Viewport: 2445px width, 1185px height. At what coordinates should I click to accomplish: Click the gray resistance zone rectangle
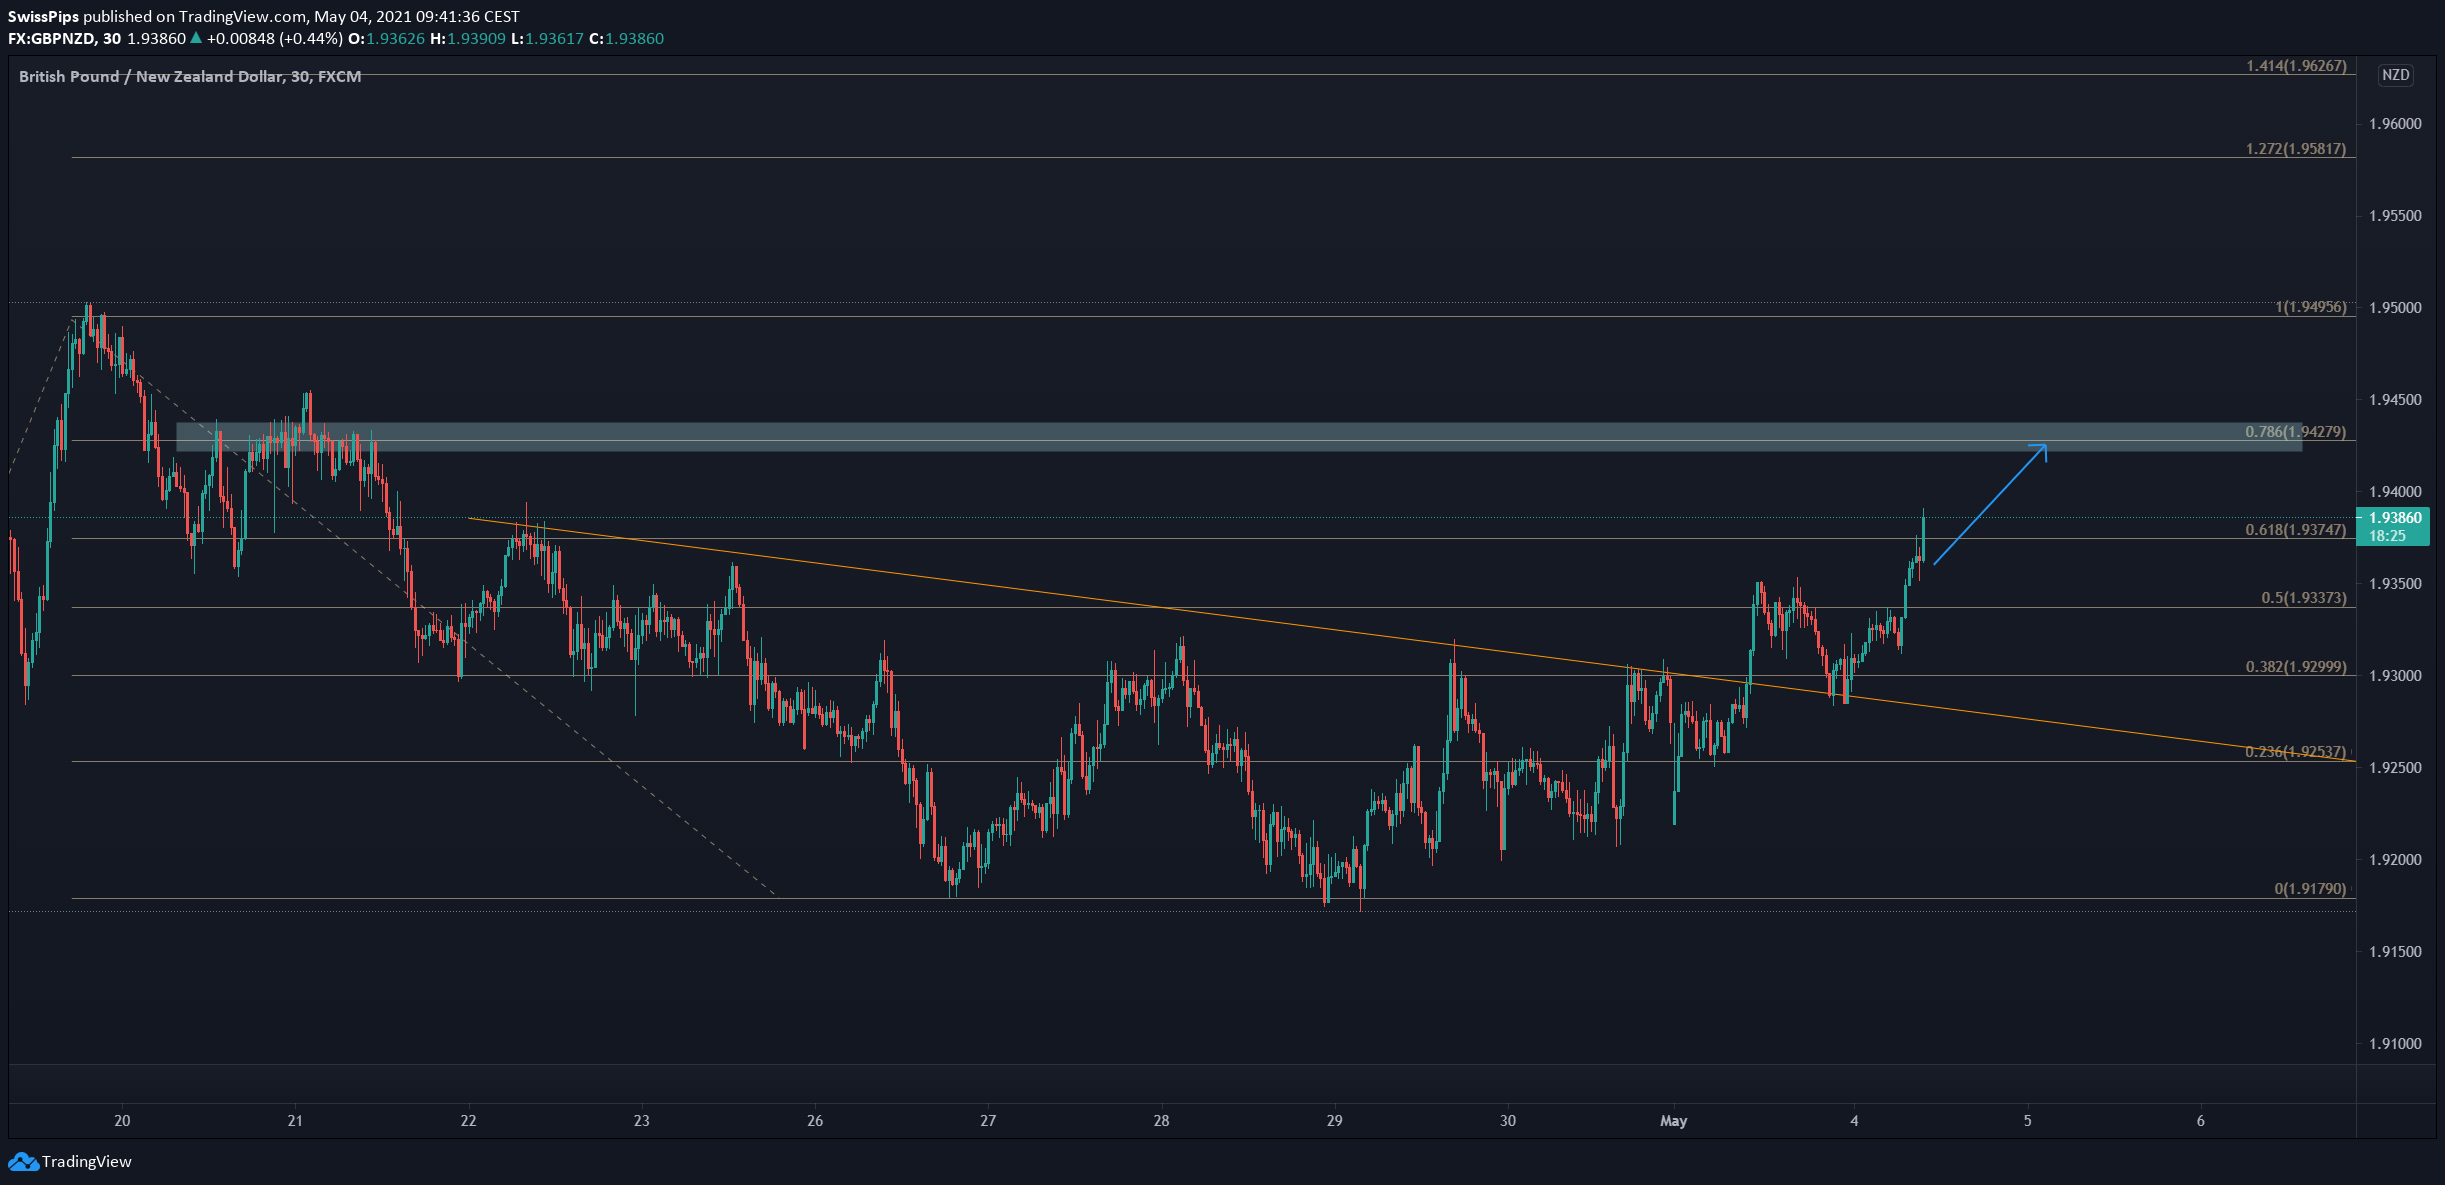pos(1239,437)
